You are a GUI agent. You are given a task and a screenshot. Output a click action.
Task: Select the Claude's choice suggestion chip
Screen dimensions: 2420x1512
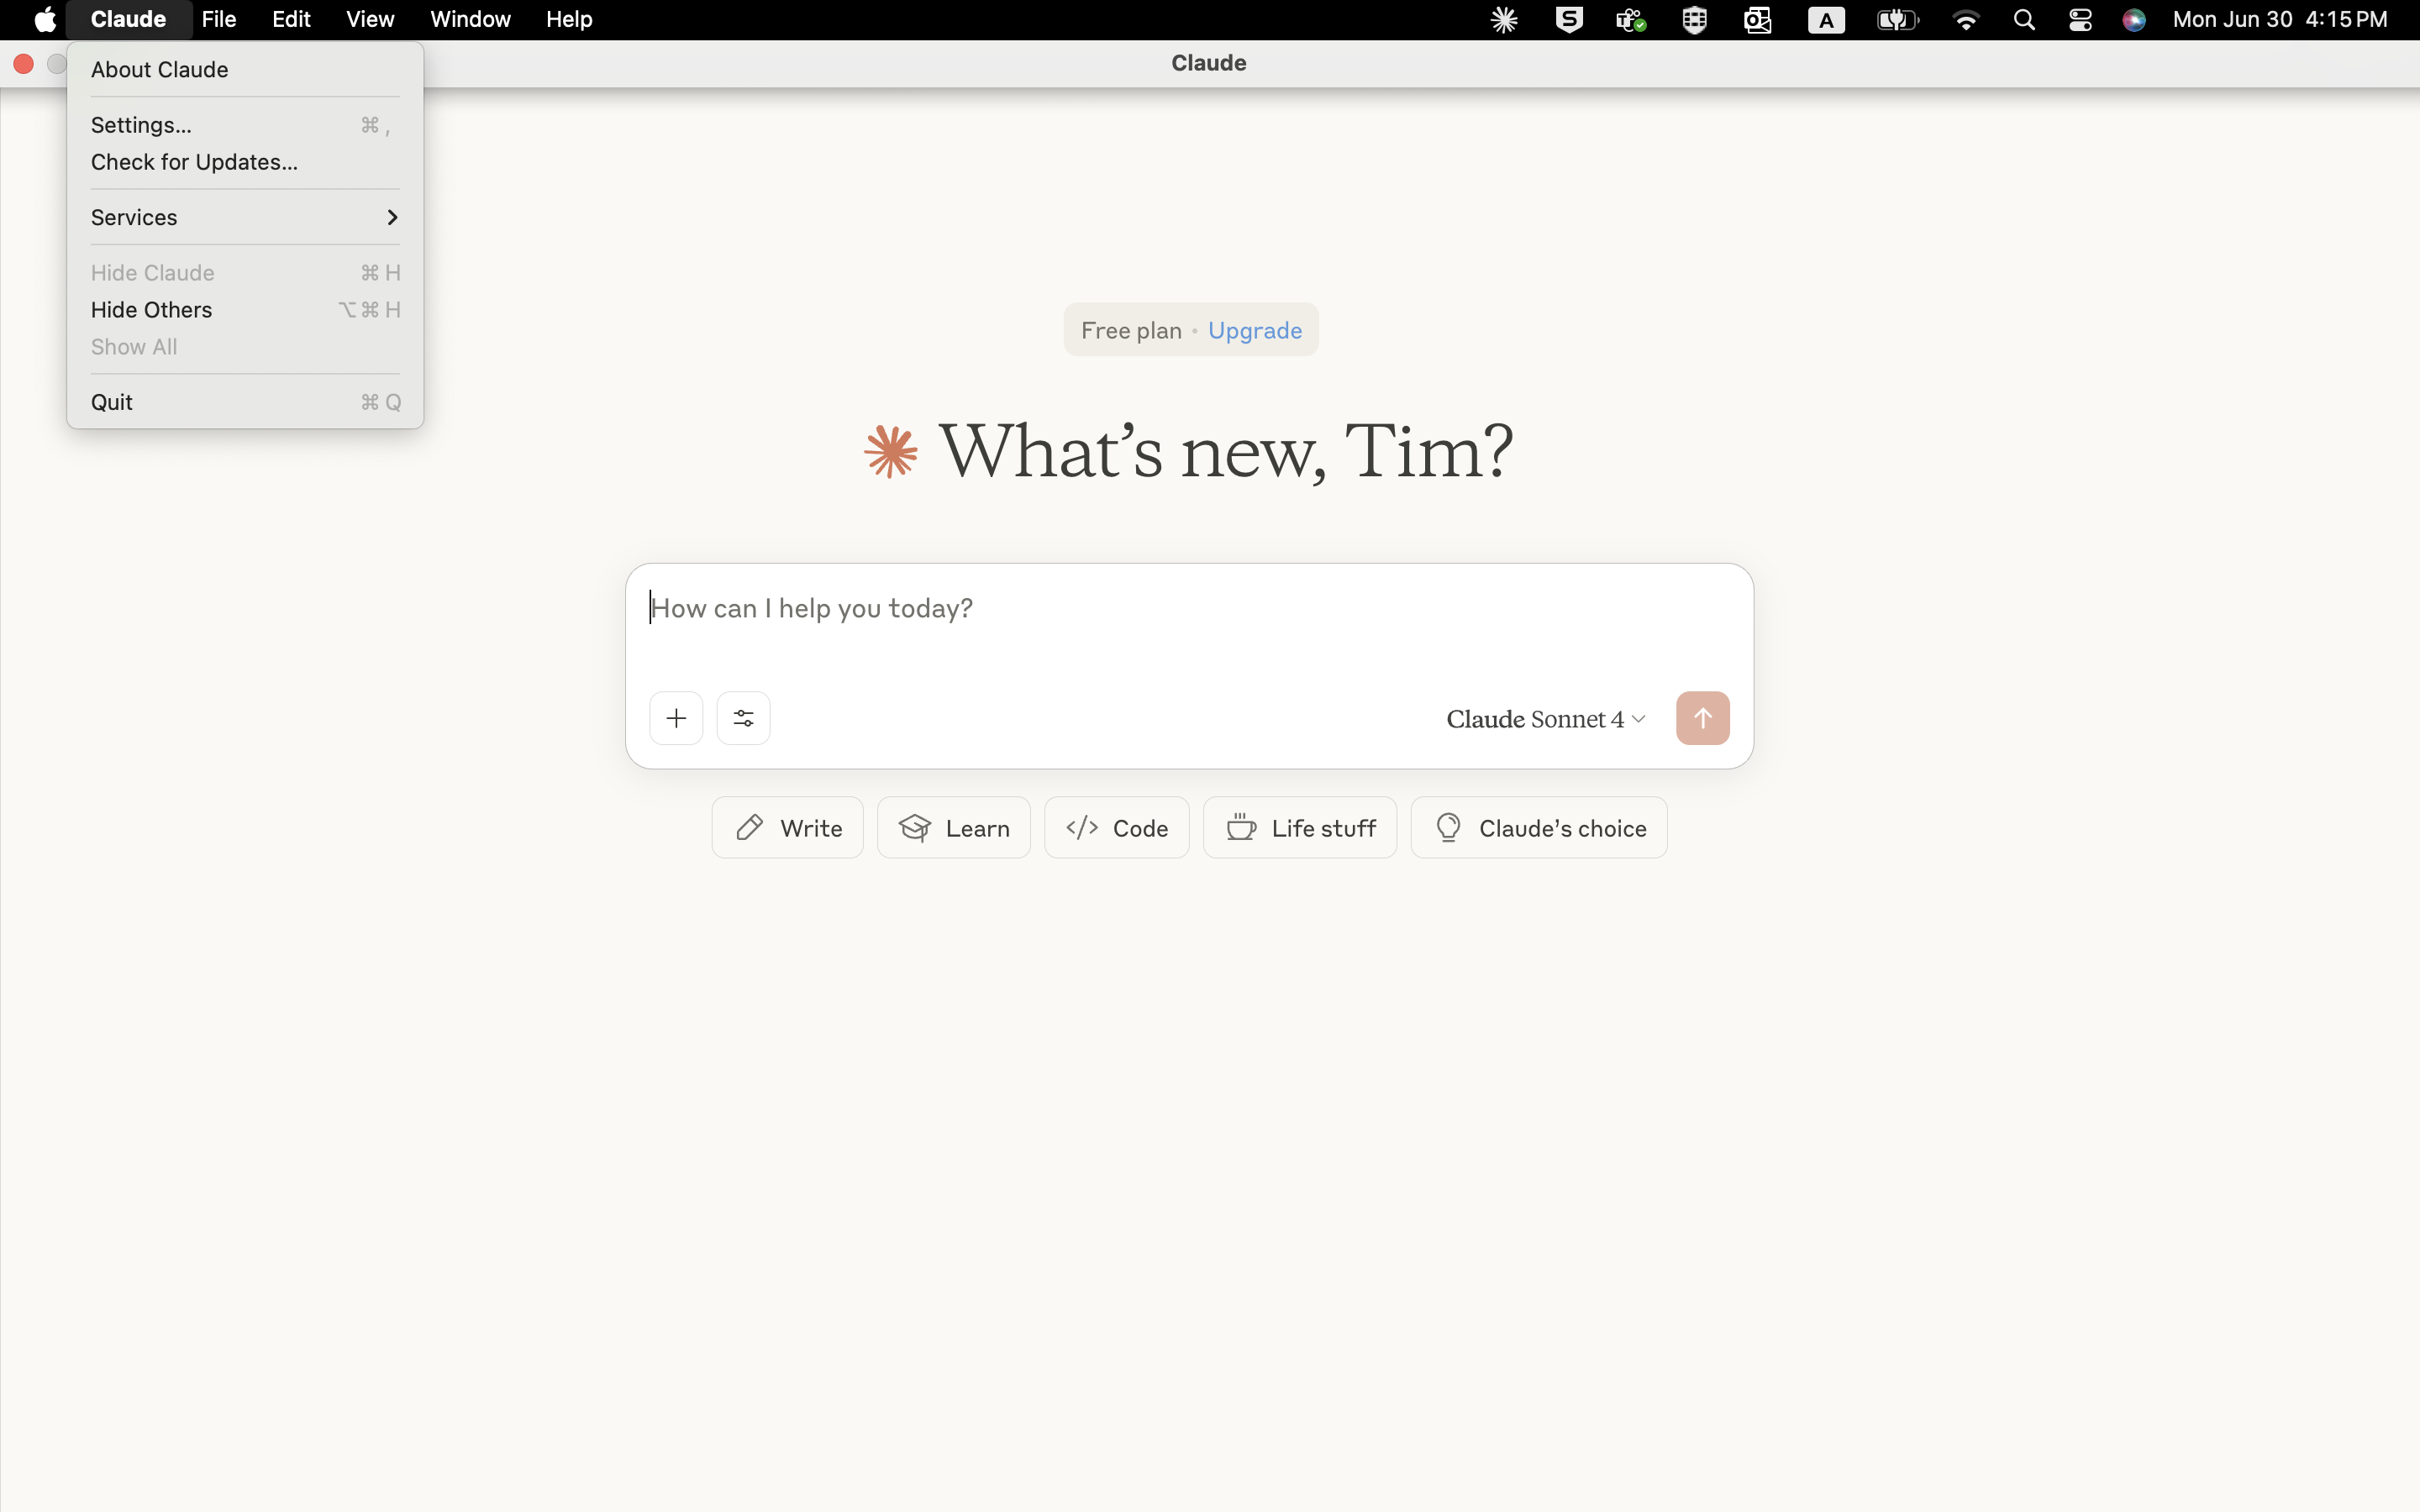tap(1538, 828)
